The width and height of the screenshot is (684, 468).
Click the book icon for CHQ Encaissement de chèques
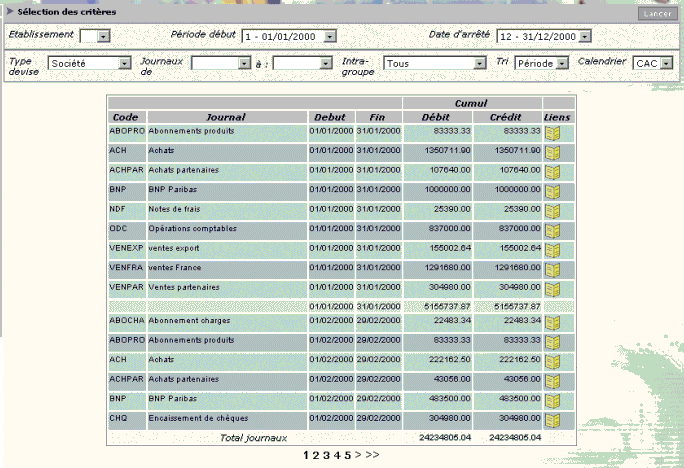coord(552,421)
